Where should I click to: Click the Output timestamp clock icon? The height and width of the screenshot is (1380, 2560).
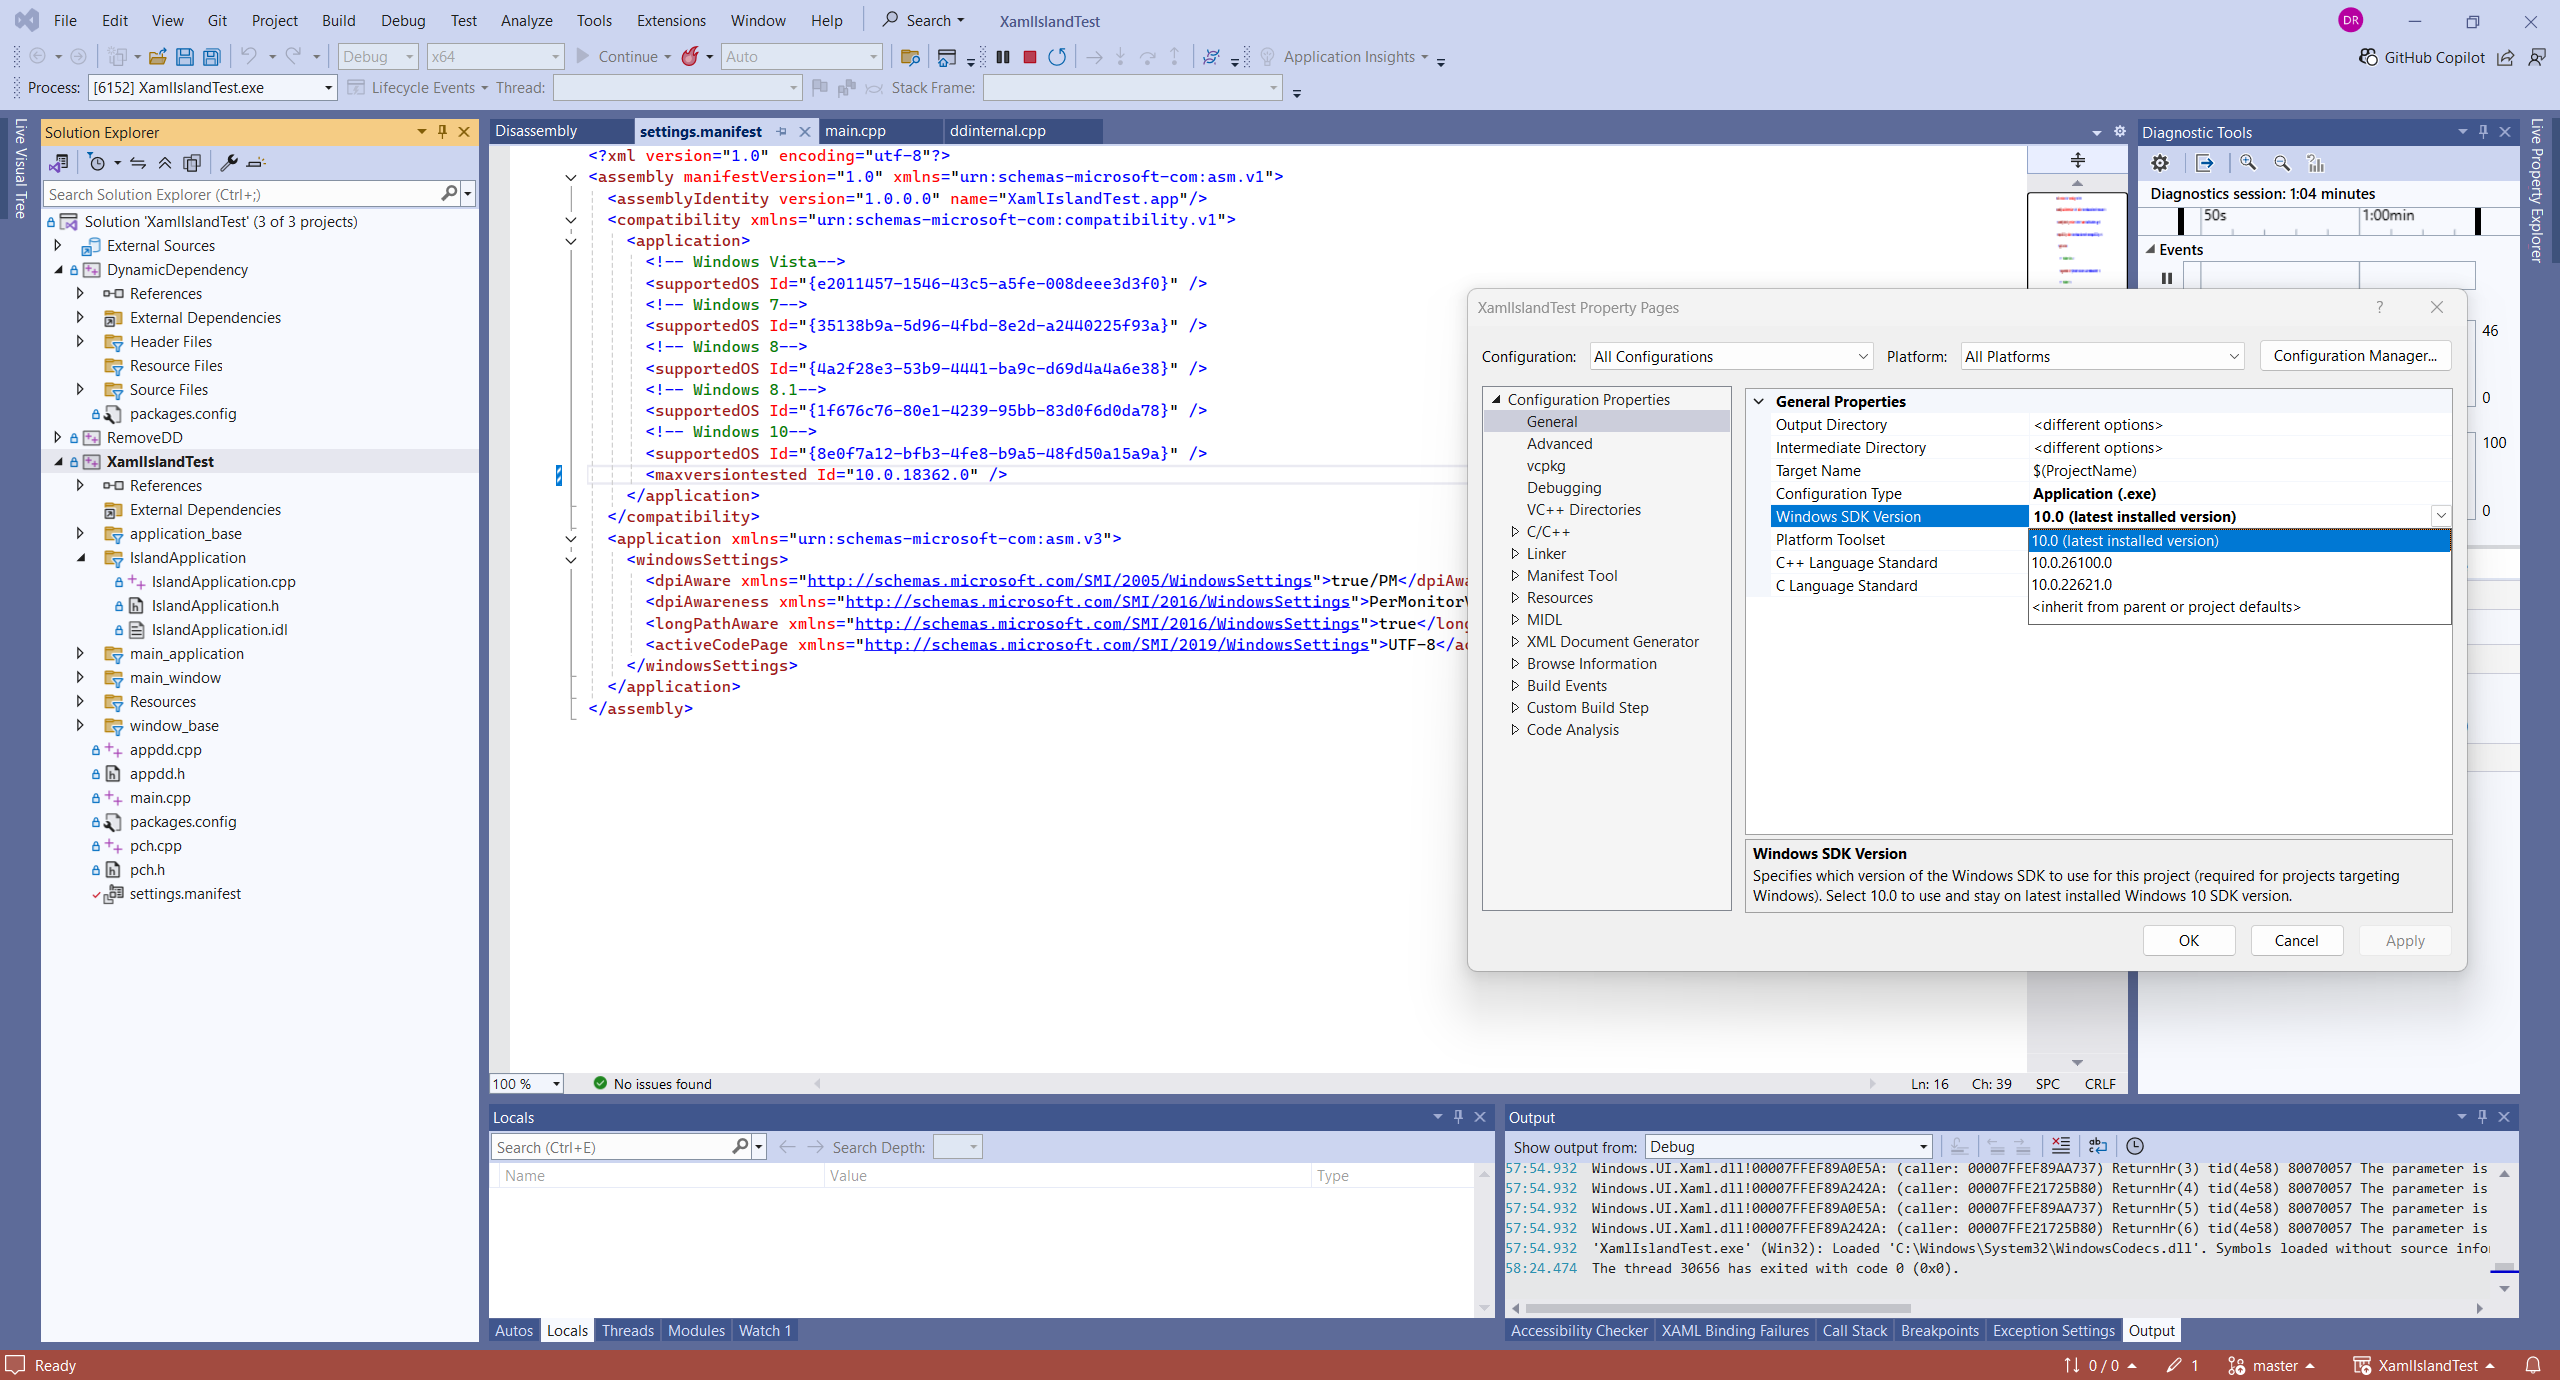tap(2135, 1146)
